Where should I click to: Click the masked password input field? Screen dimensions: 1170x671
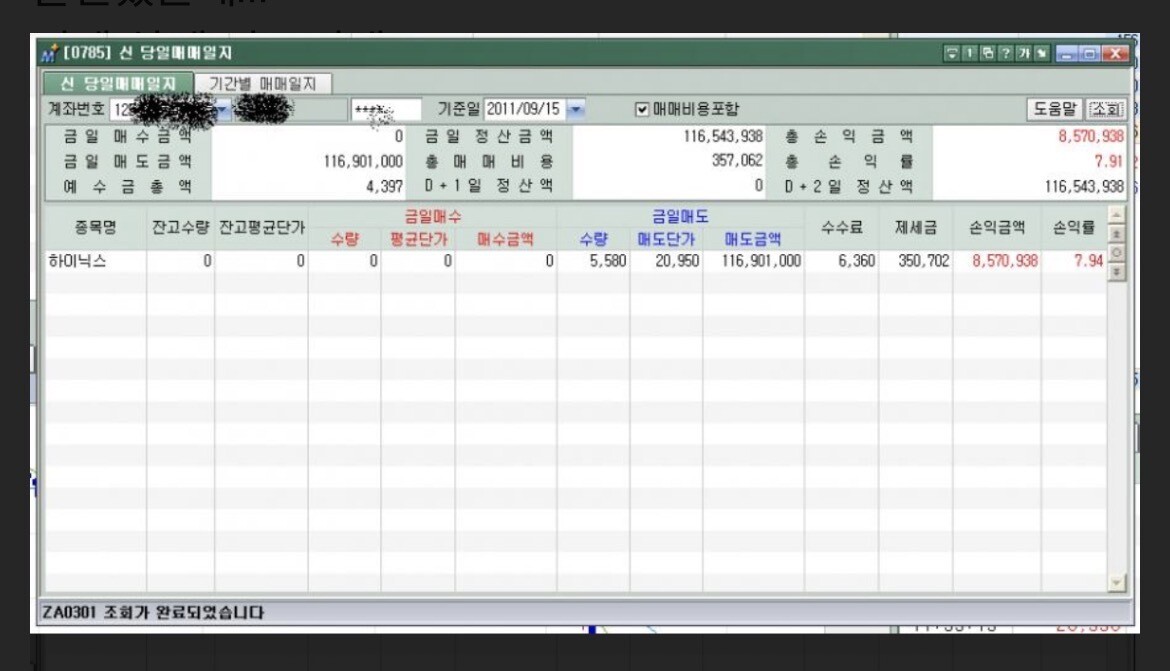[386, 109]
